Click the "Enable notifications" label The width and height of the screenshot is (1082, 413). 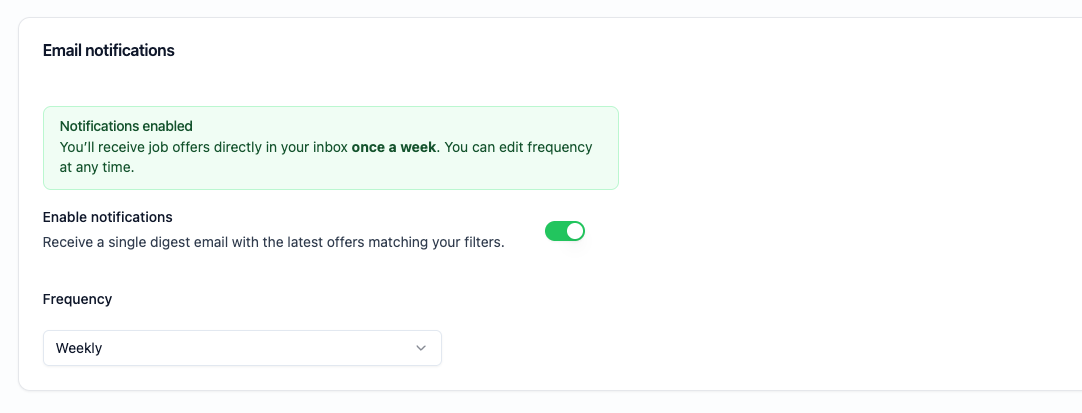coord(108,217)
